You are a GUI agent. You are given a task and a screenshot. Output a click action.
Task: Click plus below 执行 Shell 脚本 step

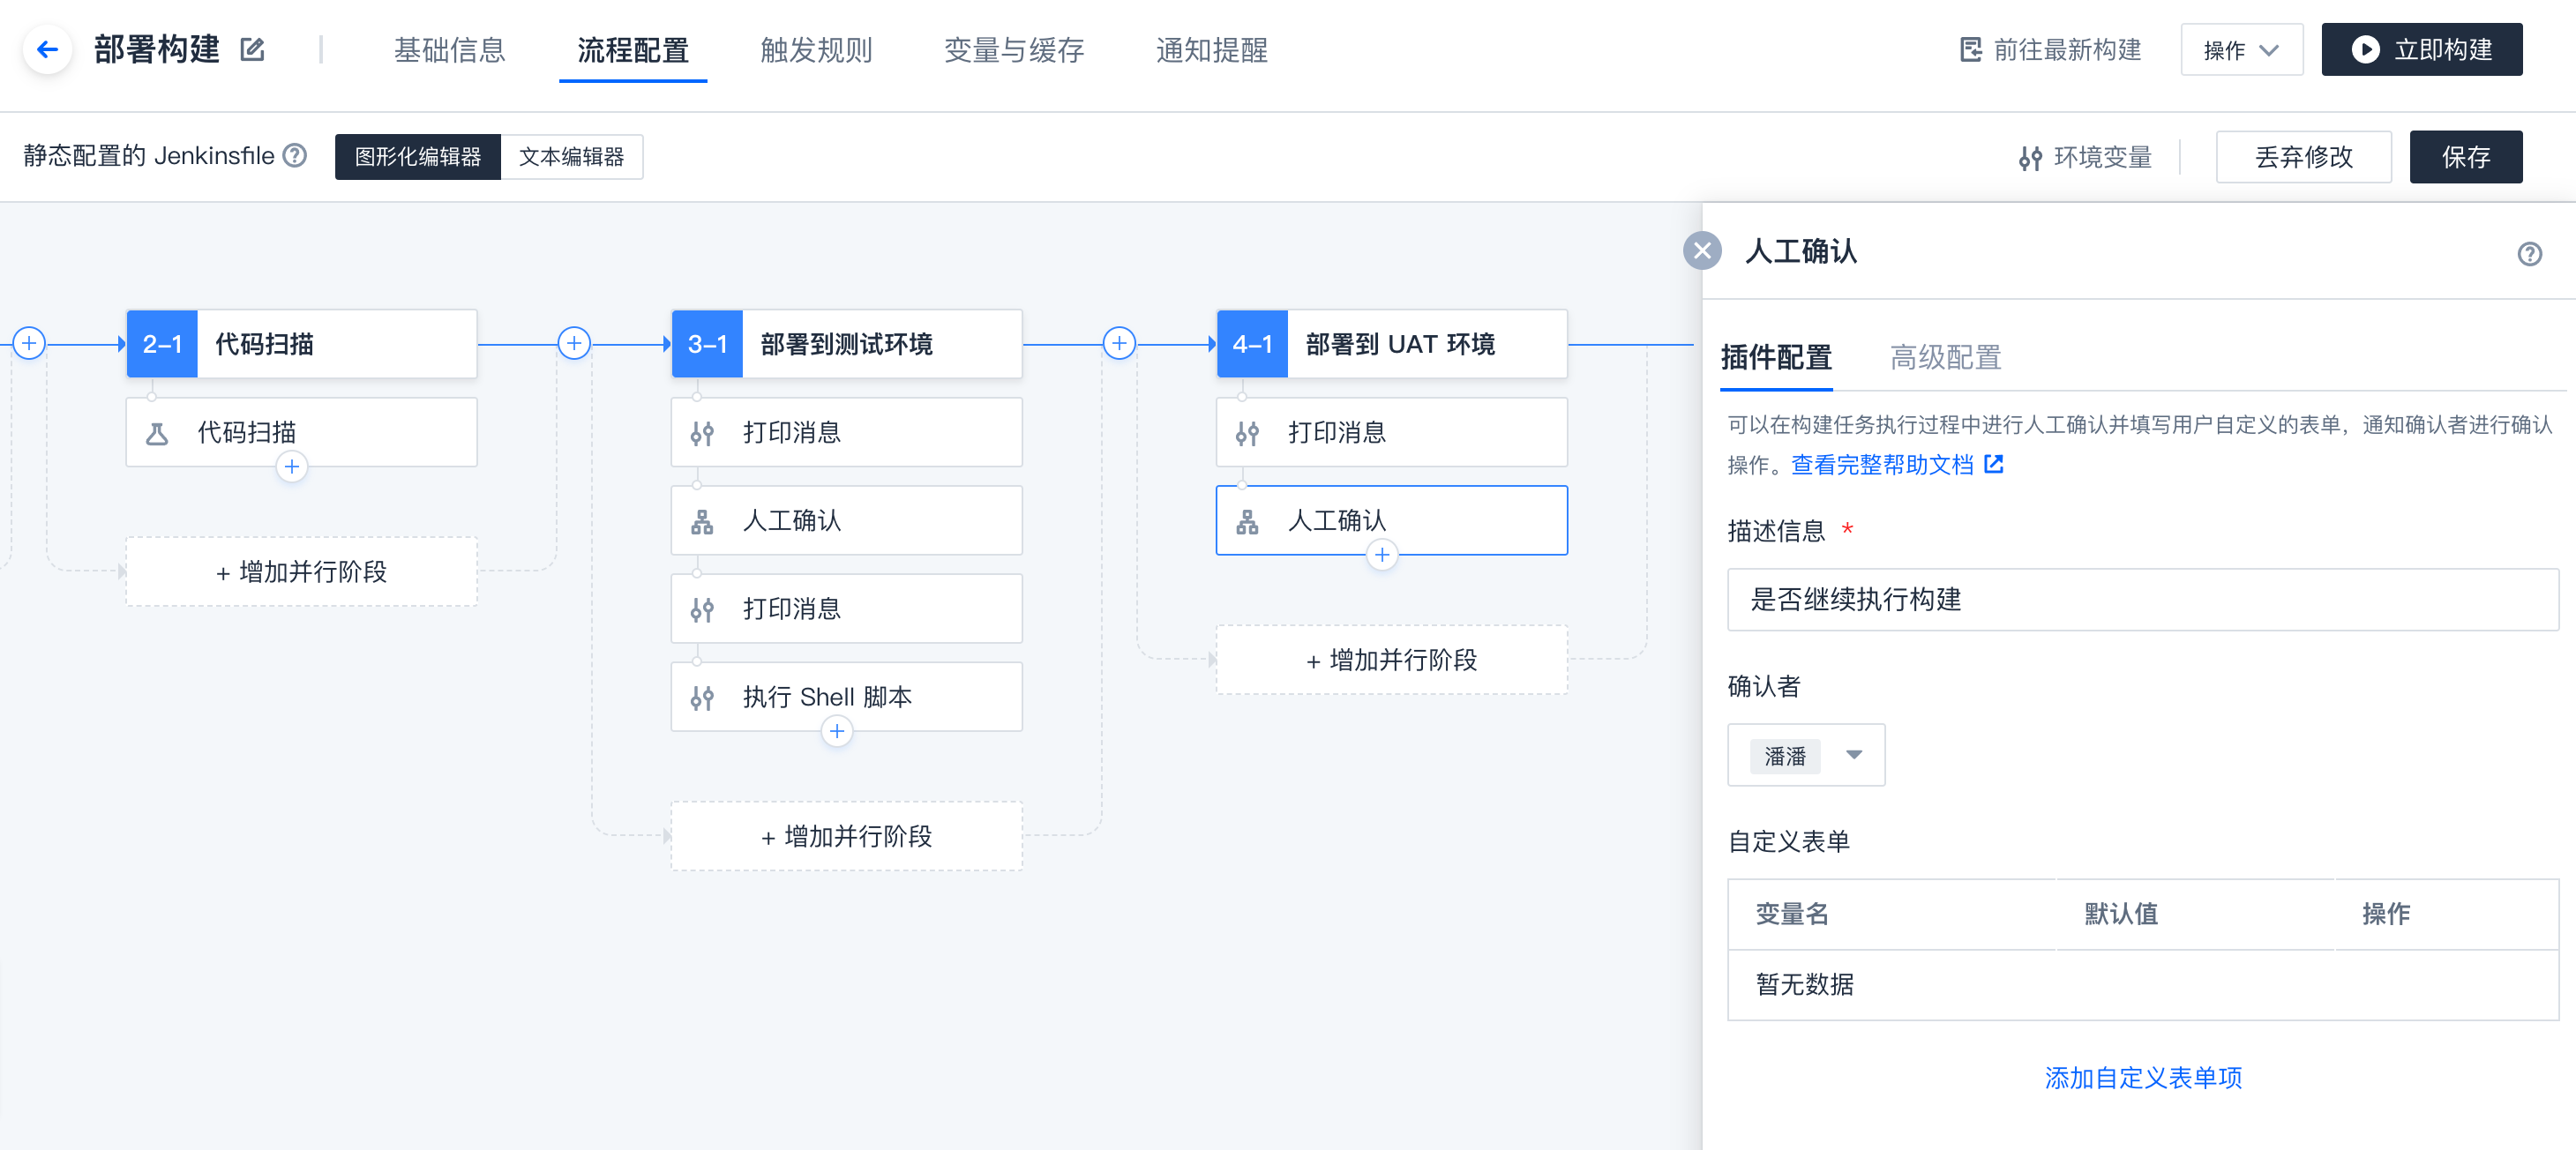(x=836, y=731)
